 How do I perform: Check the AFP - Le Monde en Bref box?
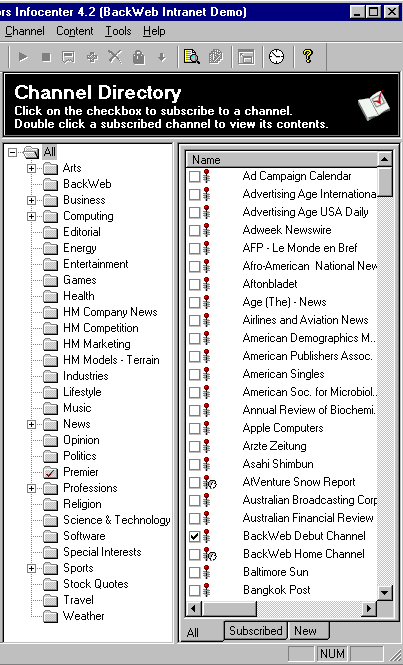194,249
